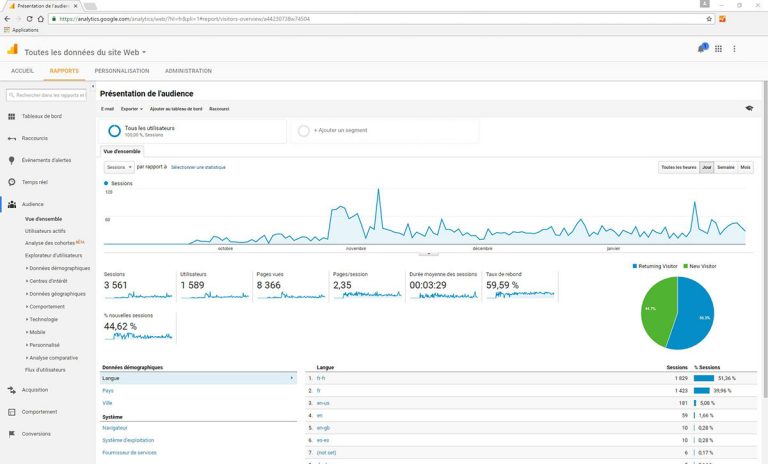Expand Données démographiques in sidebar
This screenshot has height=464, width=768.
[x=58, y=269]
